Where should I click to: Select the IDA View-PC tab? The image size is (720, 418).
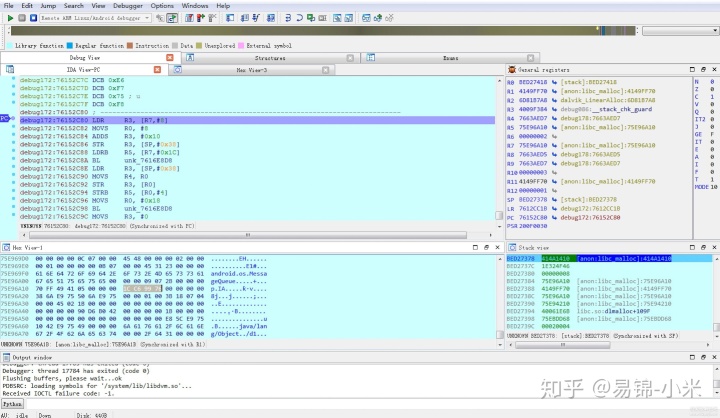pos(83,70)
